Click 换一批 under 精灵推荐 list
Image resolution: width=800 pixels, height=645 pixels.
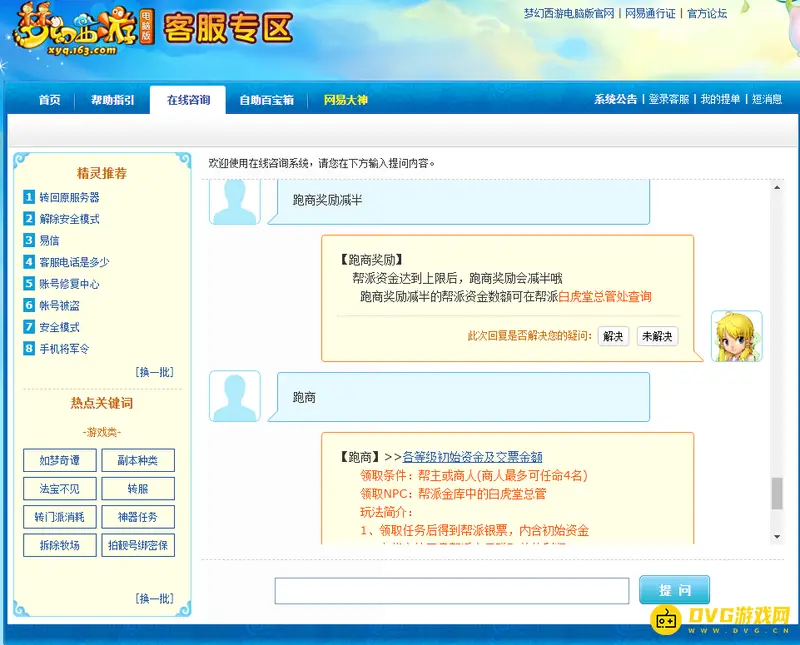pyautogui.click(x=155, y=372)
